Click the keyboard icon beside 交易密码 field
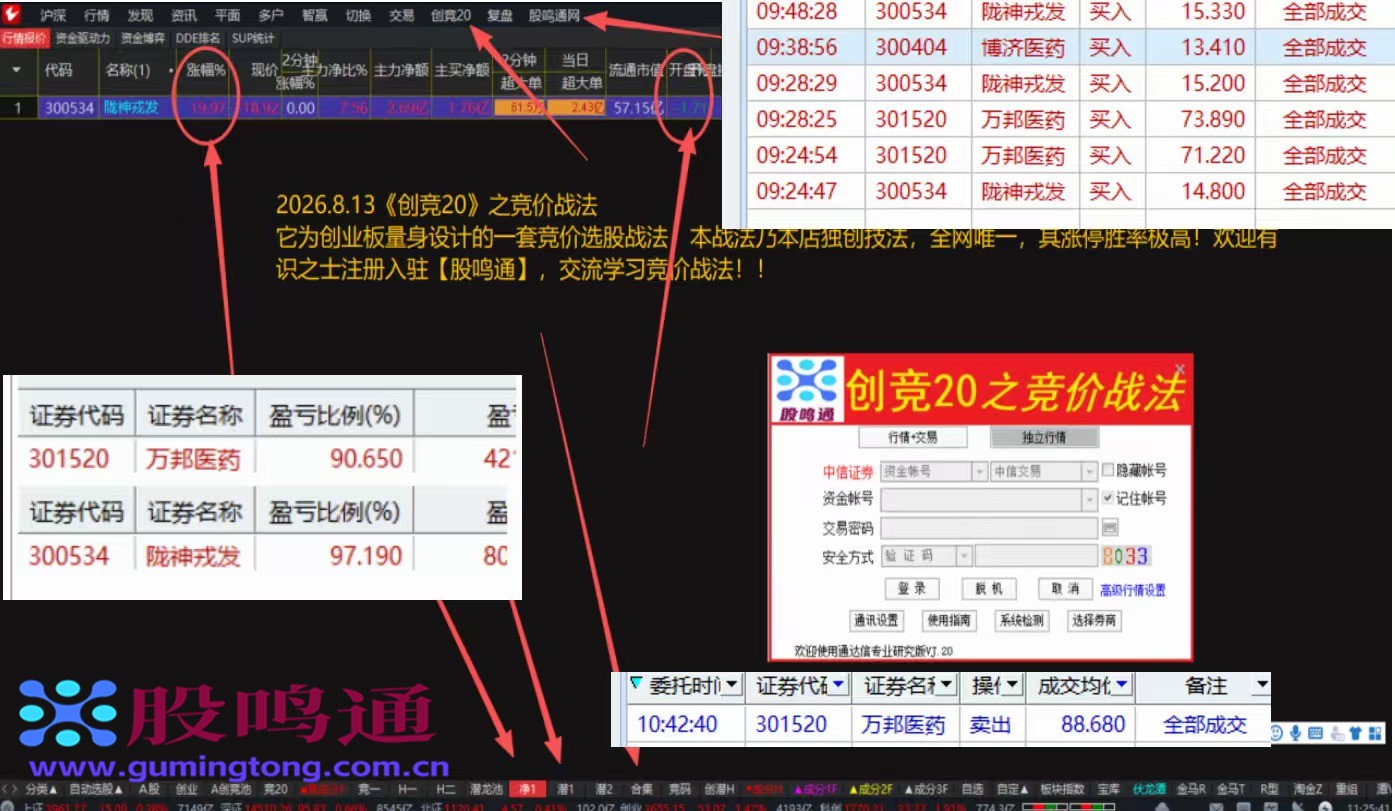Screen dimensions: 1395x811 point(1109,527)
